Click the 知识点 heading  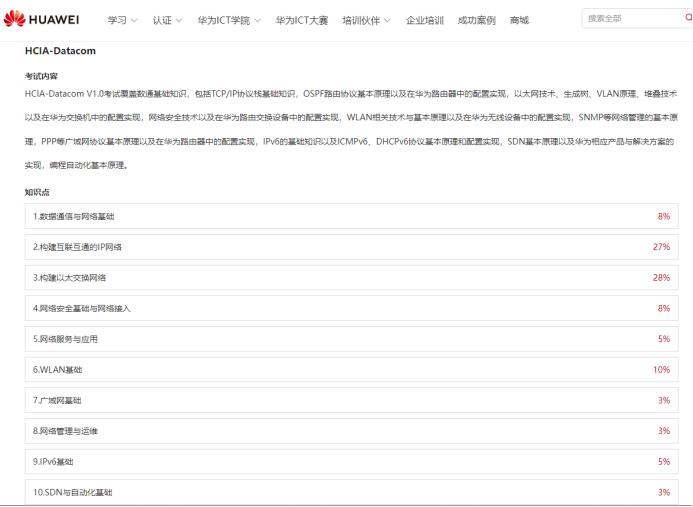(37, 192)
